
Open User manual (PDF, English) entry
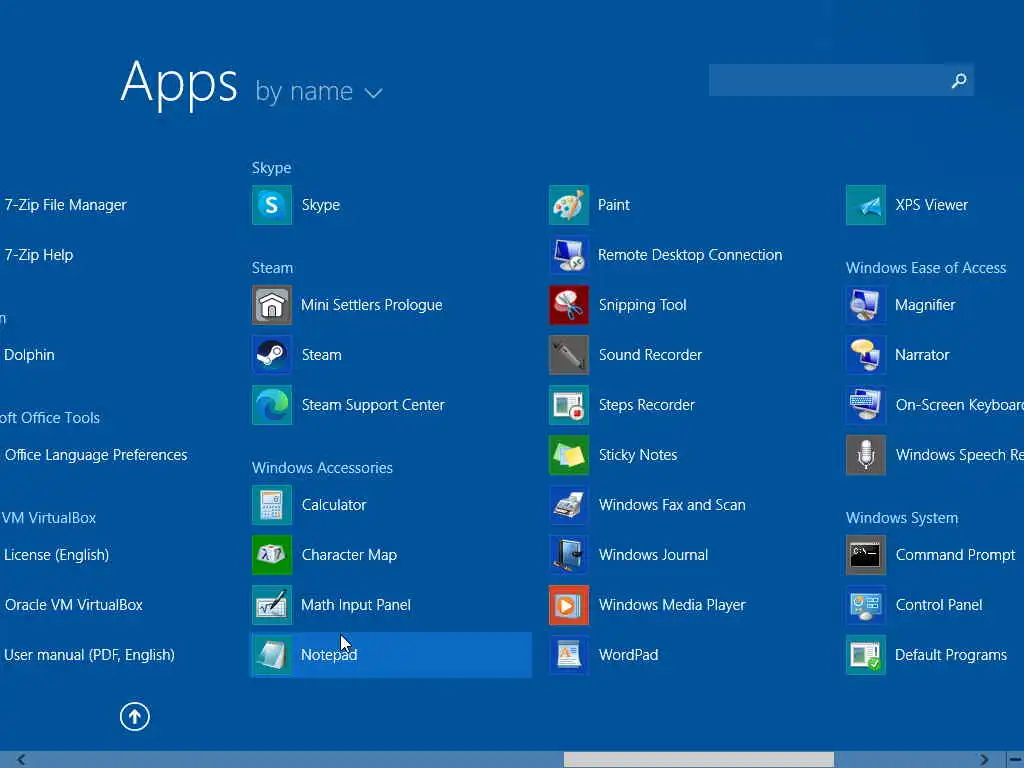coord(89,655)
